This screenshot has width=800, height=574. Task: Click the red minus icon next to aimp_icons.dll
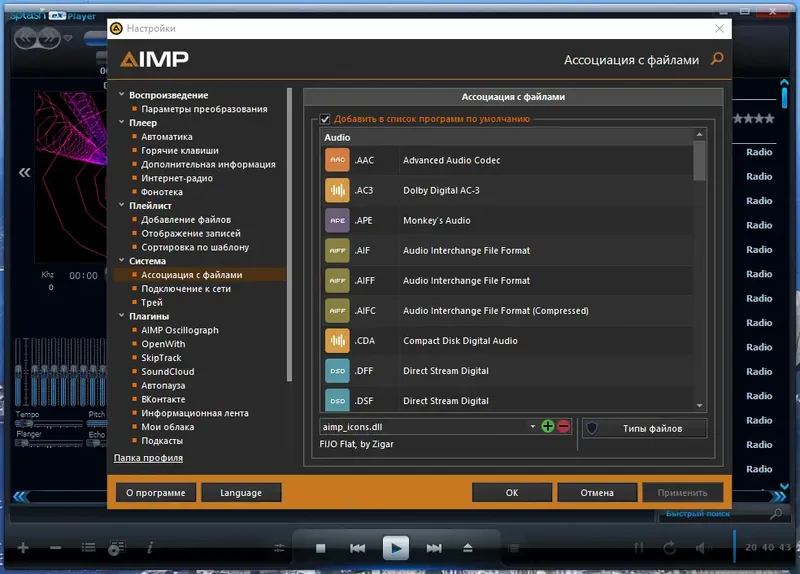(x=563, y=427)
